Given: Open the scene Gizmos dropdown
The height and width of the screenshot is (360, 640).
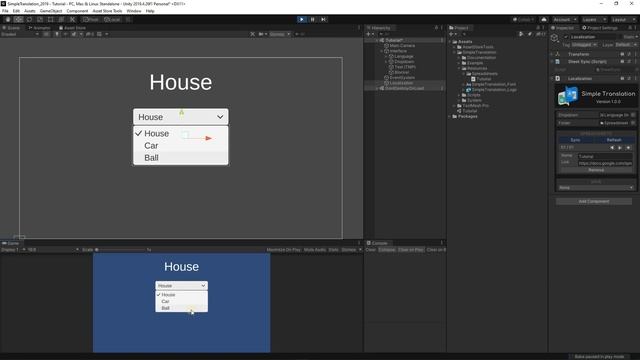Looking at the screenshot, I should [x=279, y=34].
